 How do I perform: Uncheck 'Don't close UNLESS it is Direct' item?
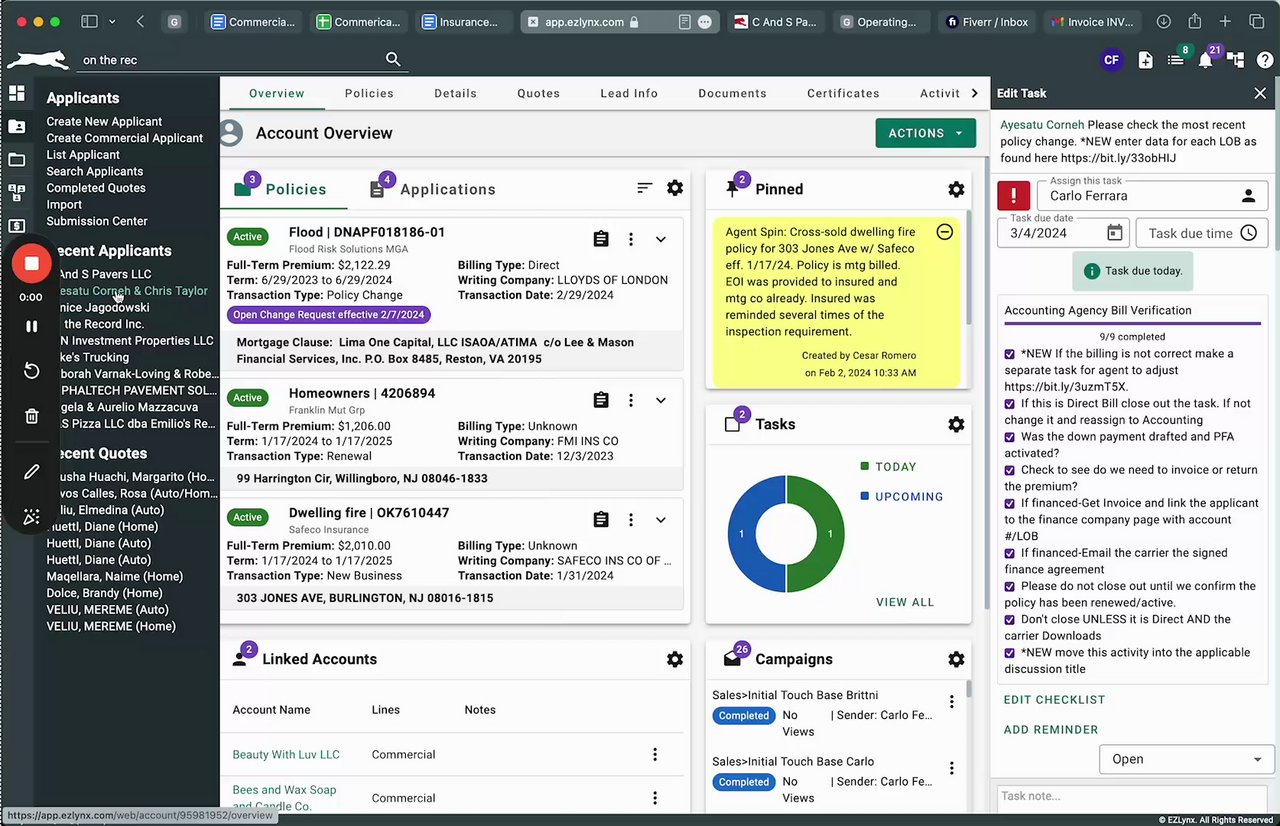click(x=1010, y=619)
